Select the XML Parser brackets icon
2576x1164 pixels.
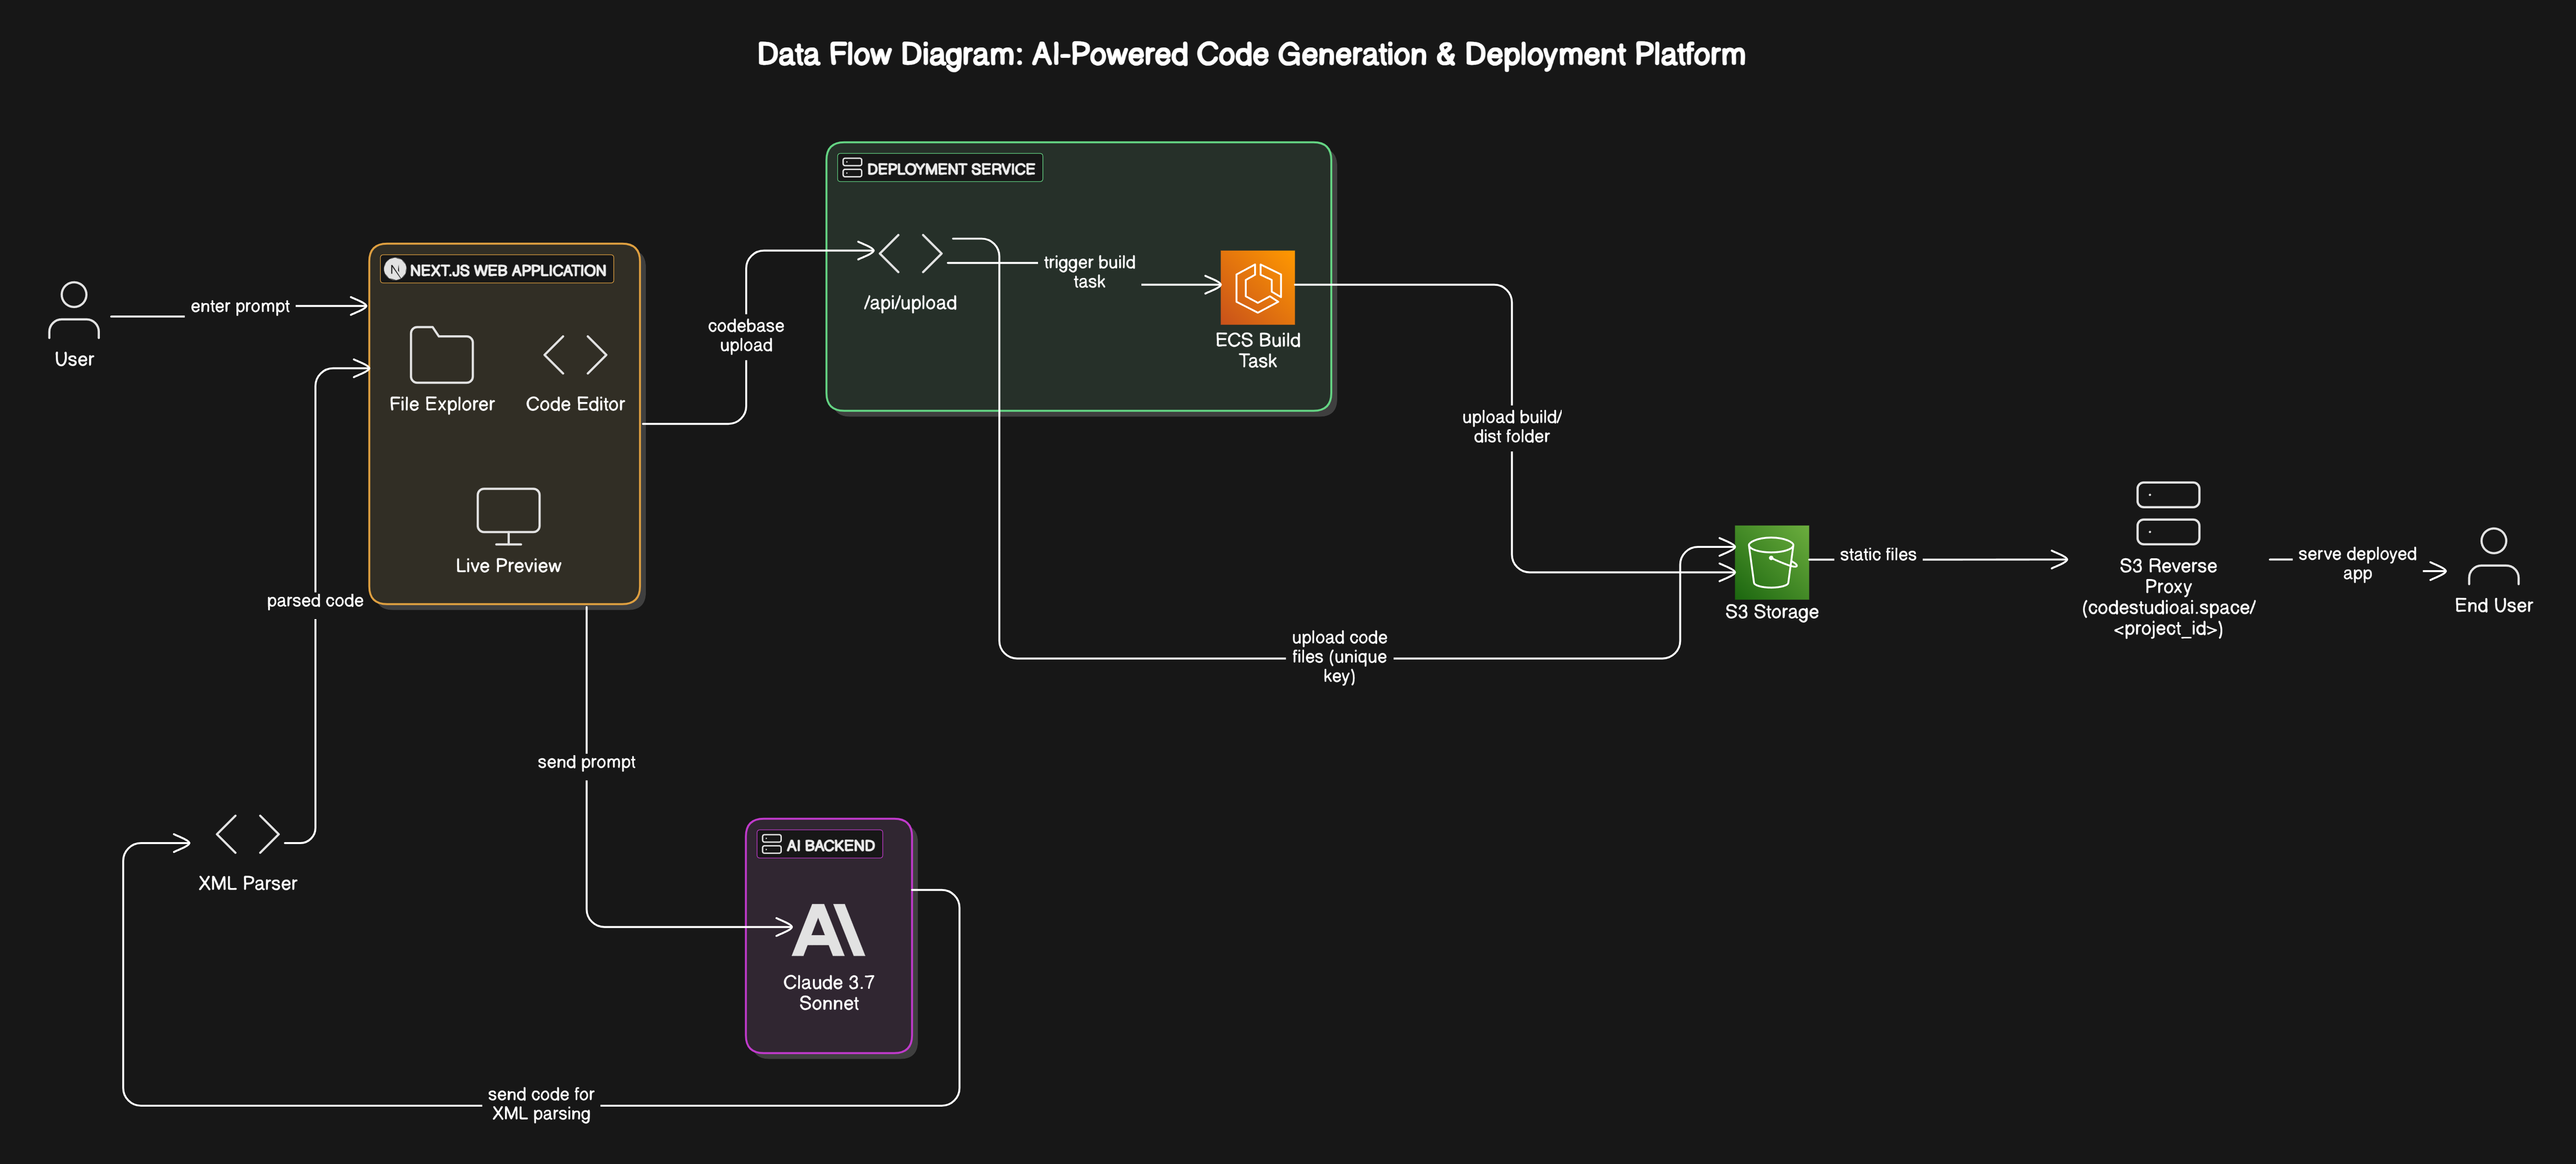coord(247,834)
